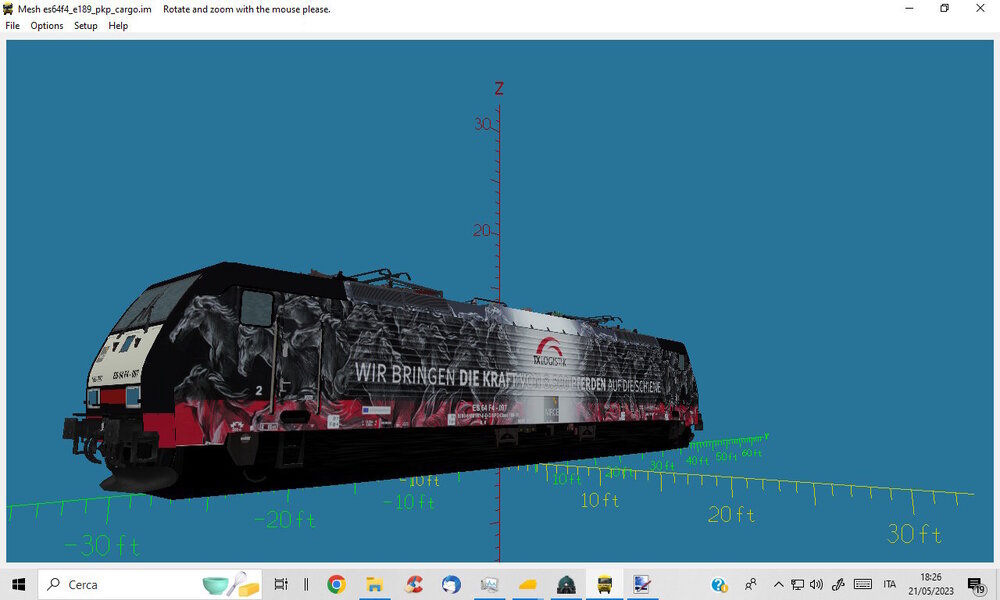
Task: Click the blue help question mark tray icon
Action: pos(719,584)
